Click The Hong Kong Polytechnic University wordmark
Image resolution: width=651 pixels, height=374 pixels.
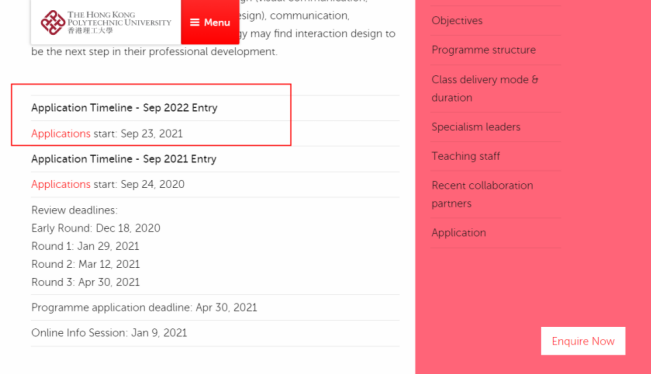(120, 22)
